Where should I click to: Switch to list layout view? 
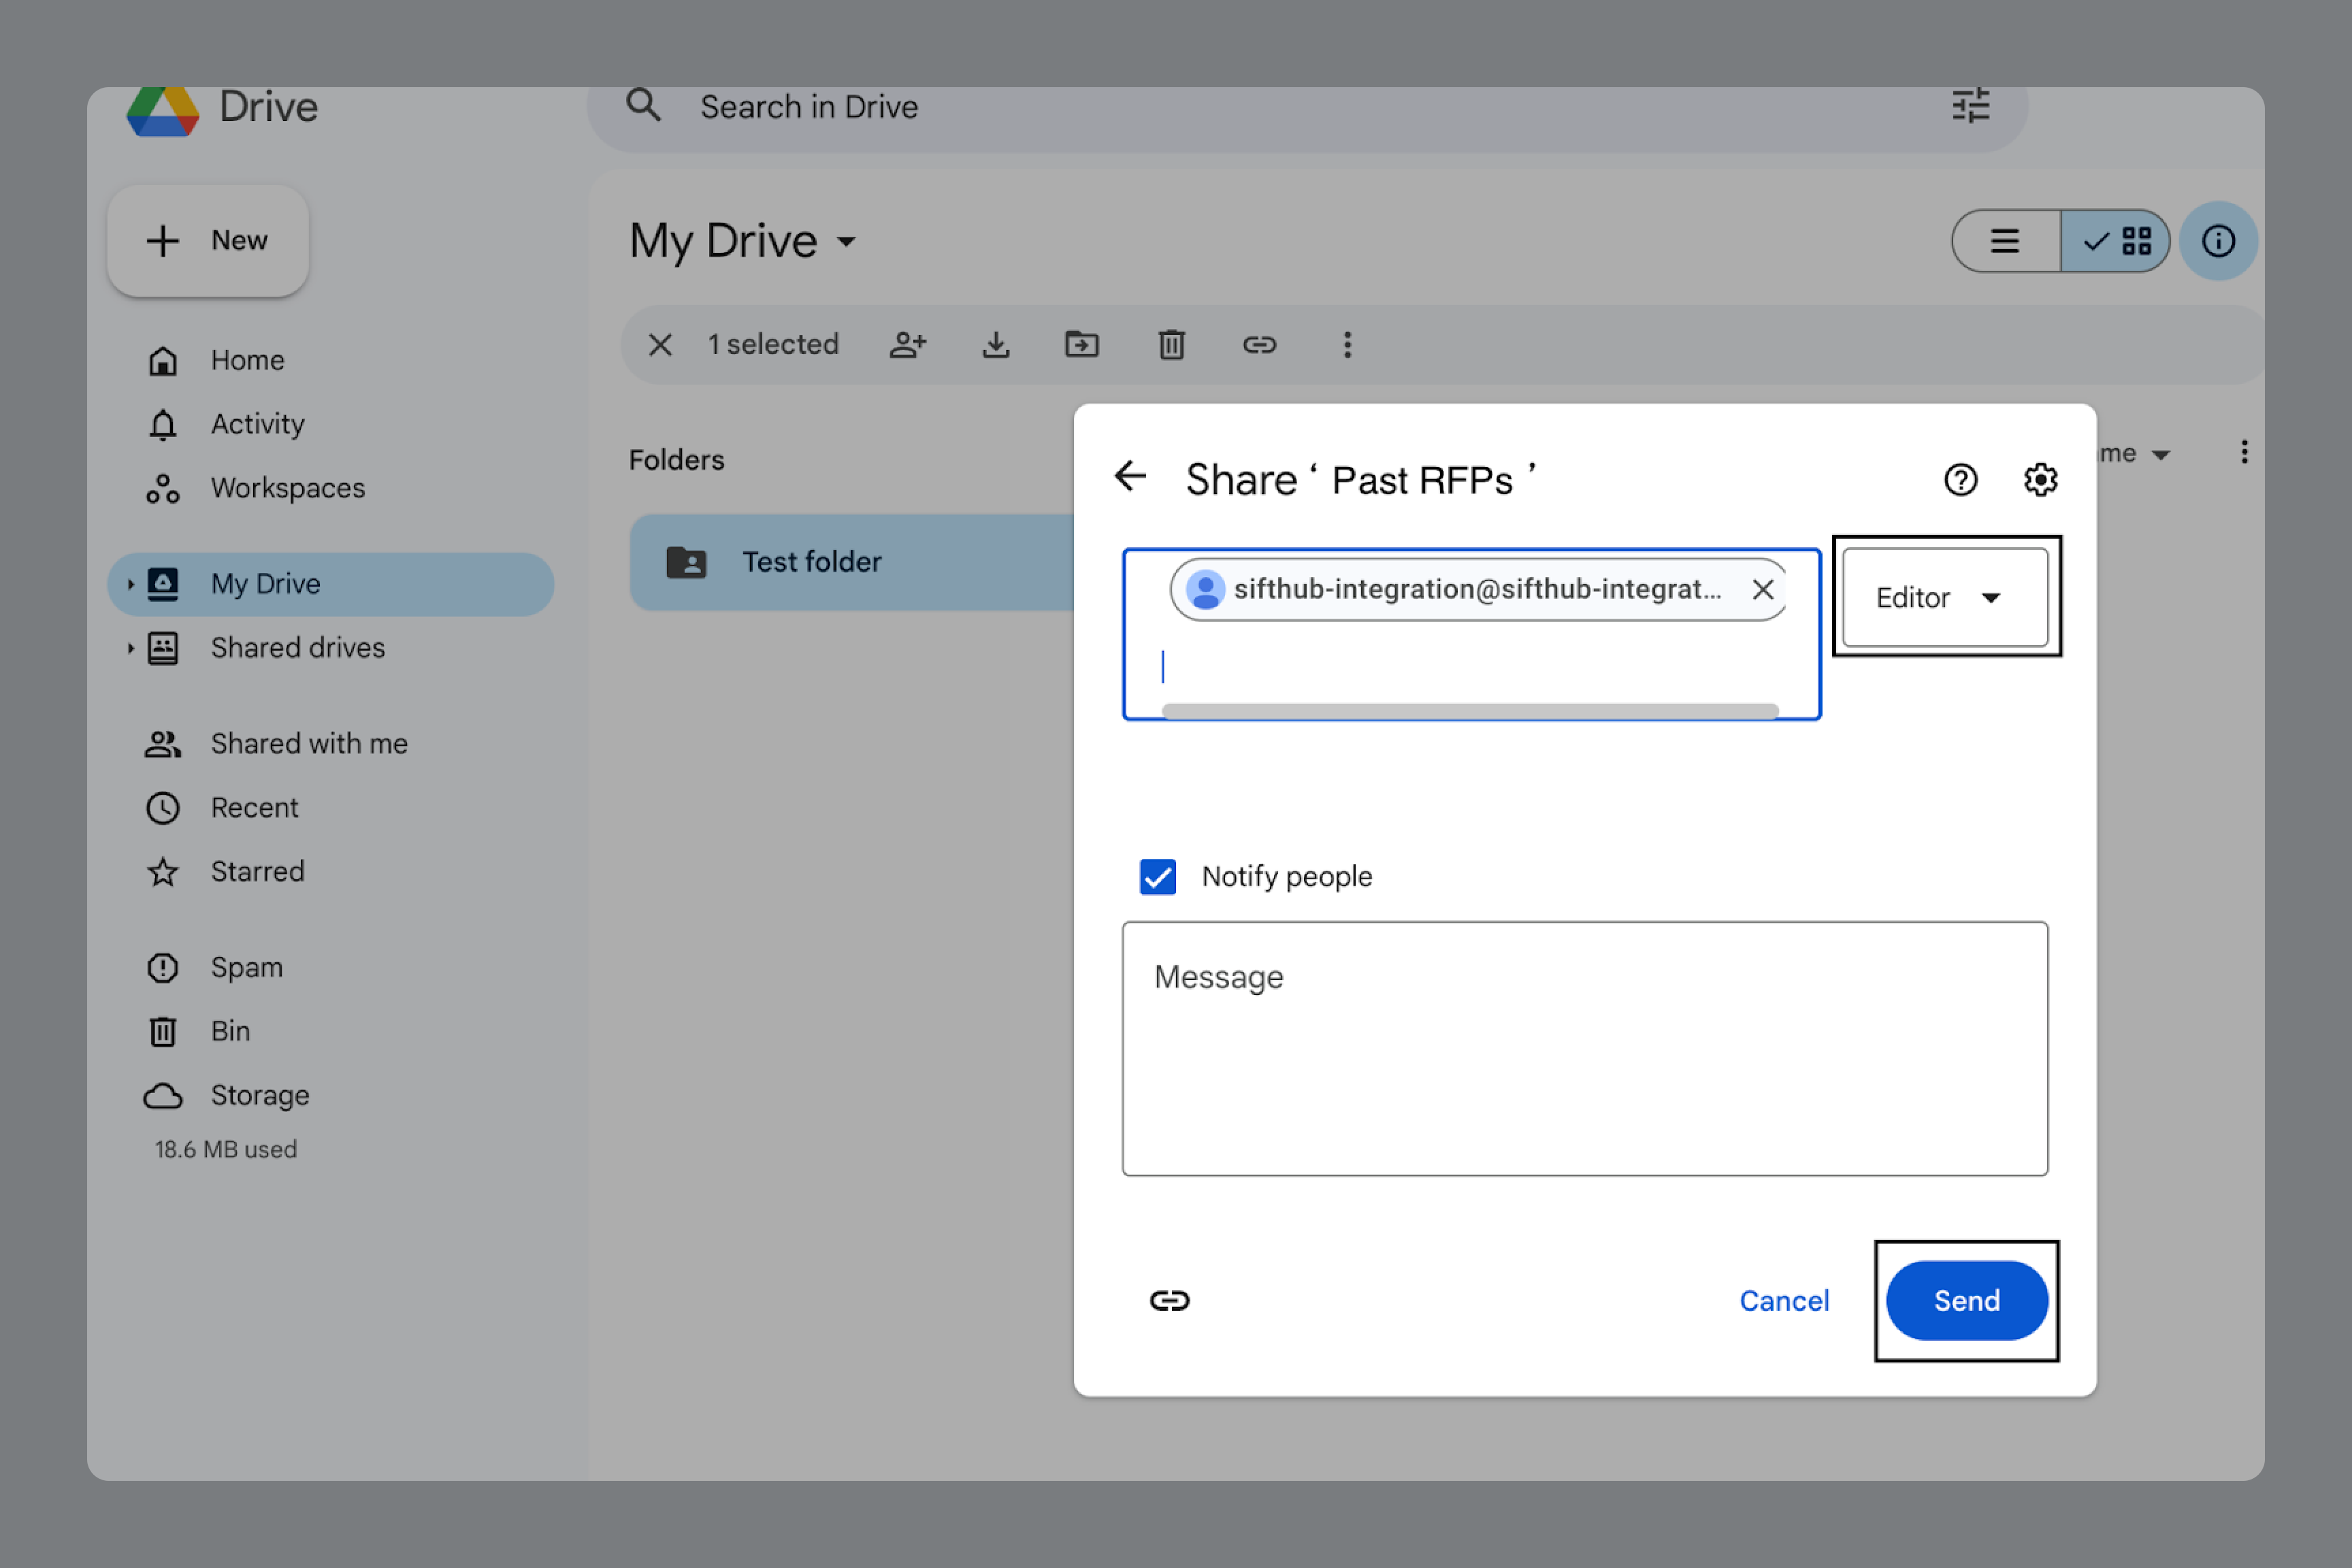pyautogui.click(x=2005, y=241)
